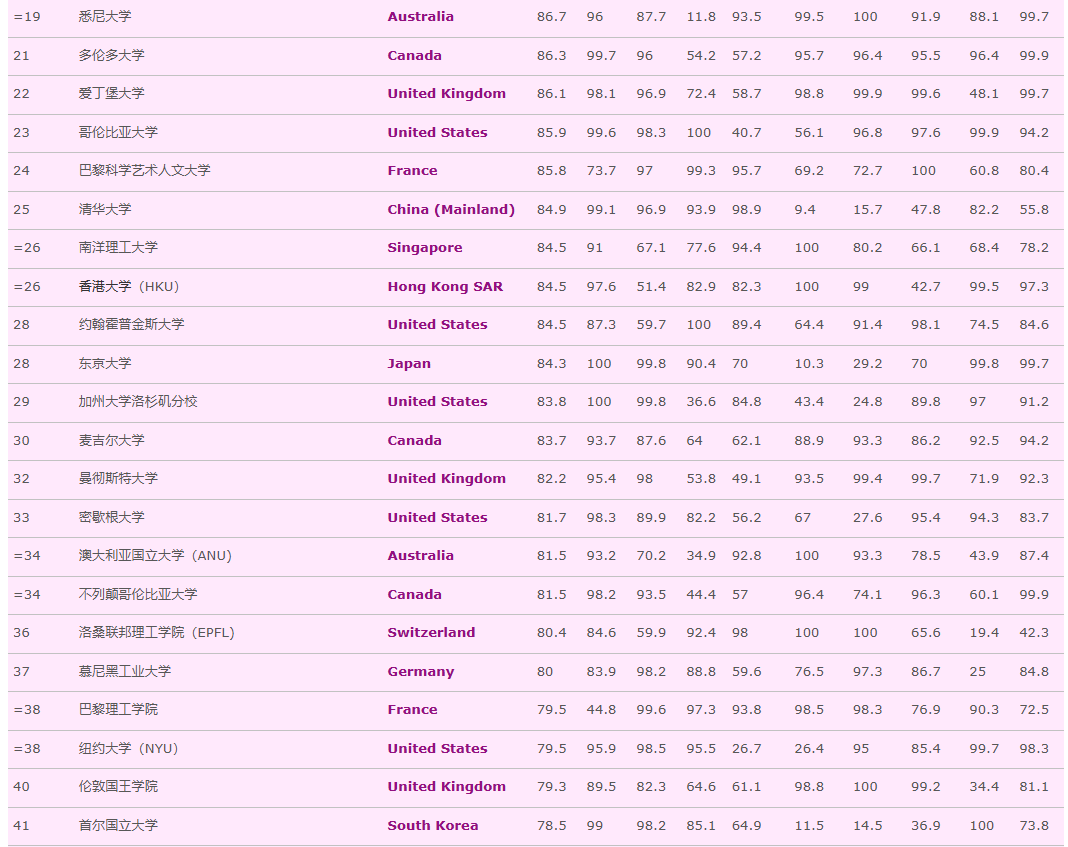This screenshot has height=847, width=1068.
Task: Open United States link for 哥伦比亚大学
Action: point(437,133)
